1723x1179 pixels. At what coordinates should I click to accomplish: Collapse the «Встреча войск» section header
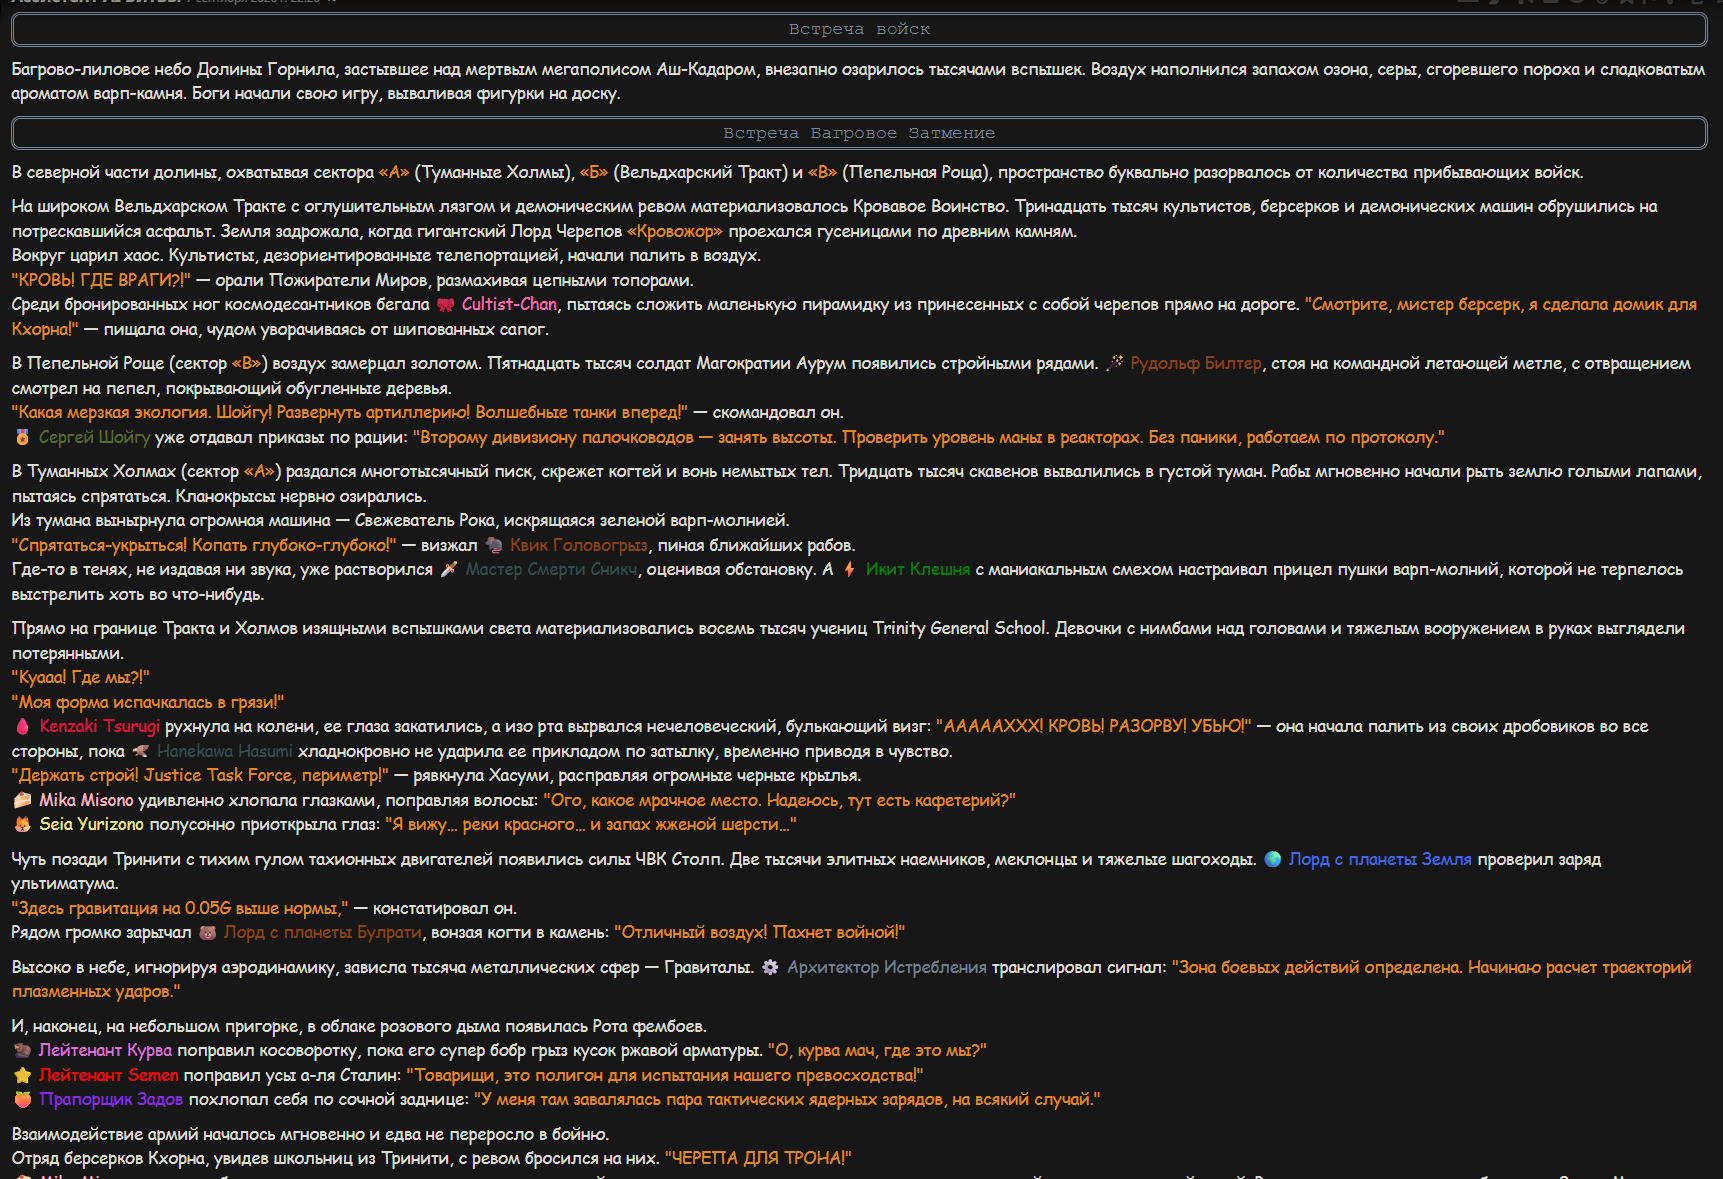859,29
